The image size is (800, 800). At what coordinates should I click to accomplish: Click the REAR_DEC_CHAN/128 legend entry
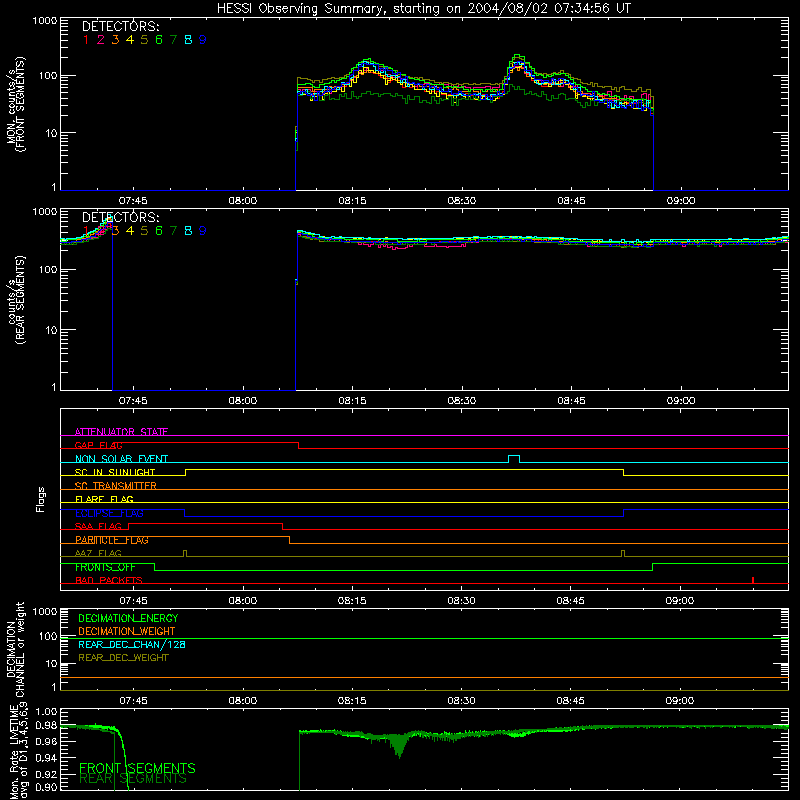pos(132,645)
